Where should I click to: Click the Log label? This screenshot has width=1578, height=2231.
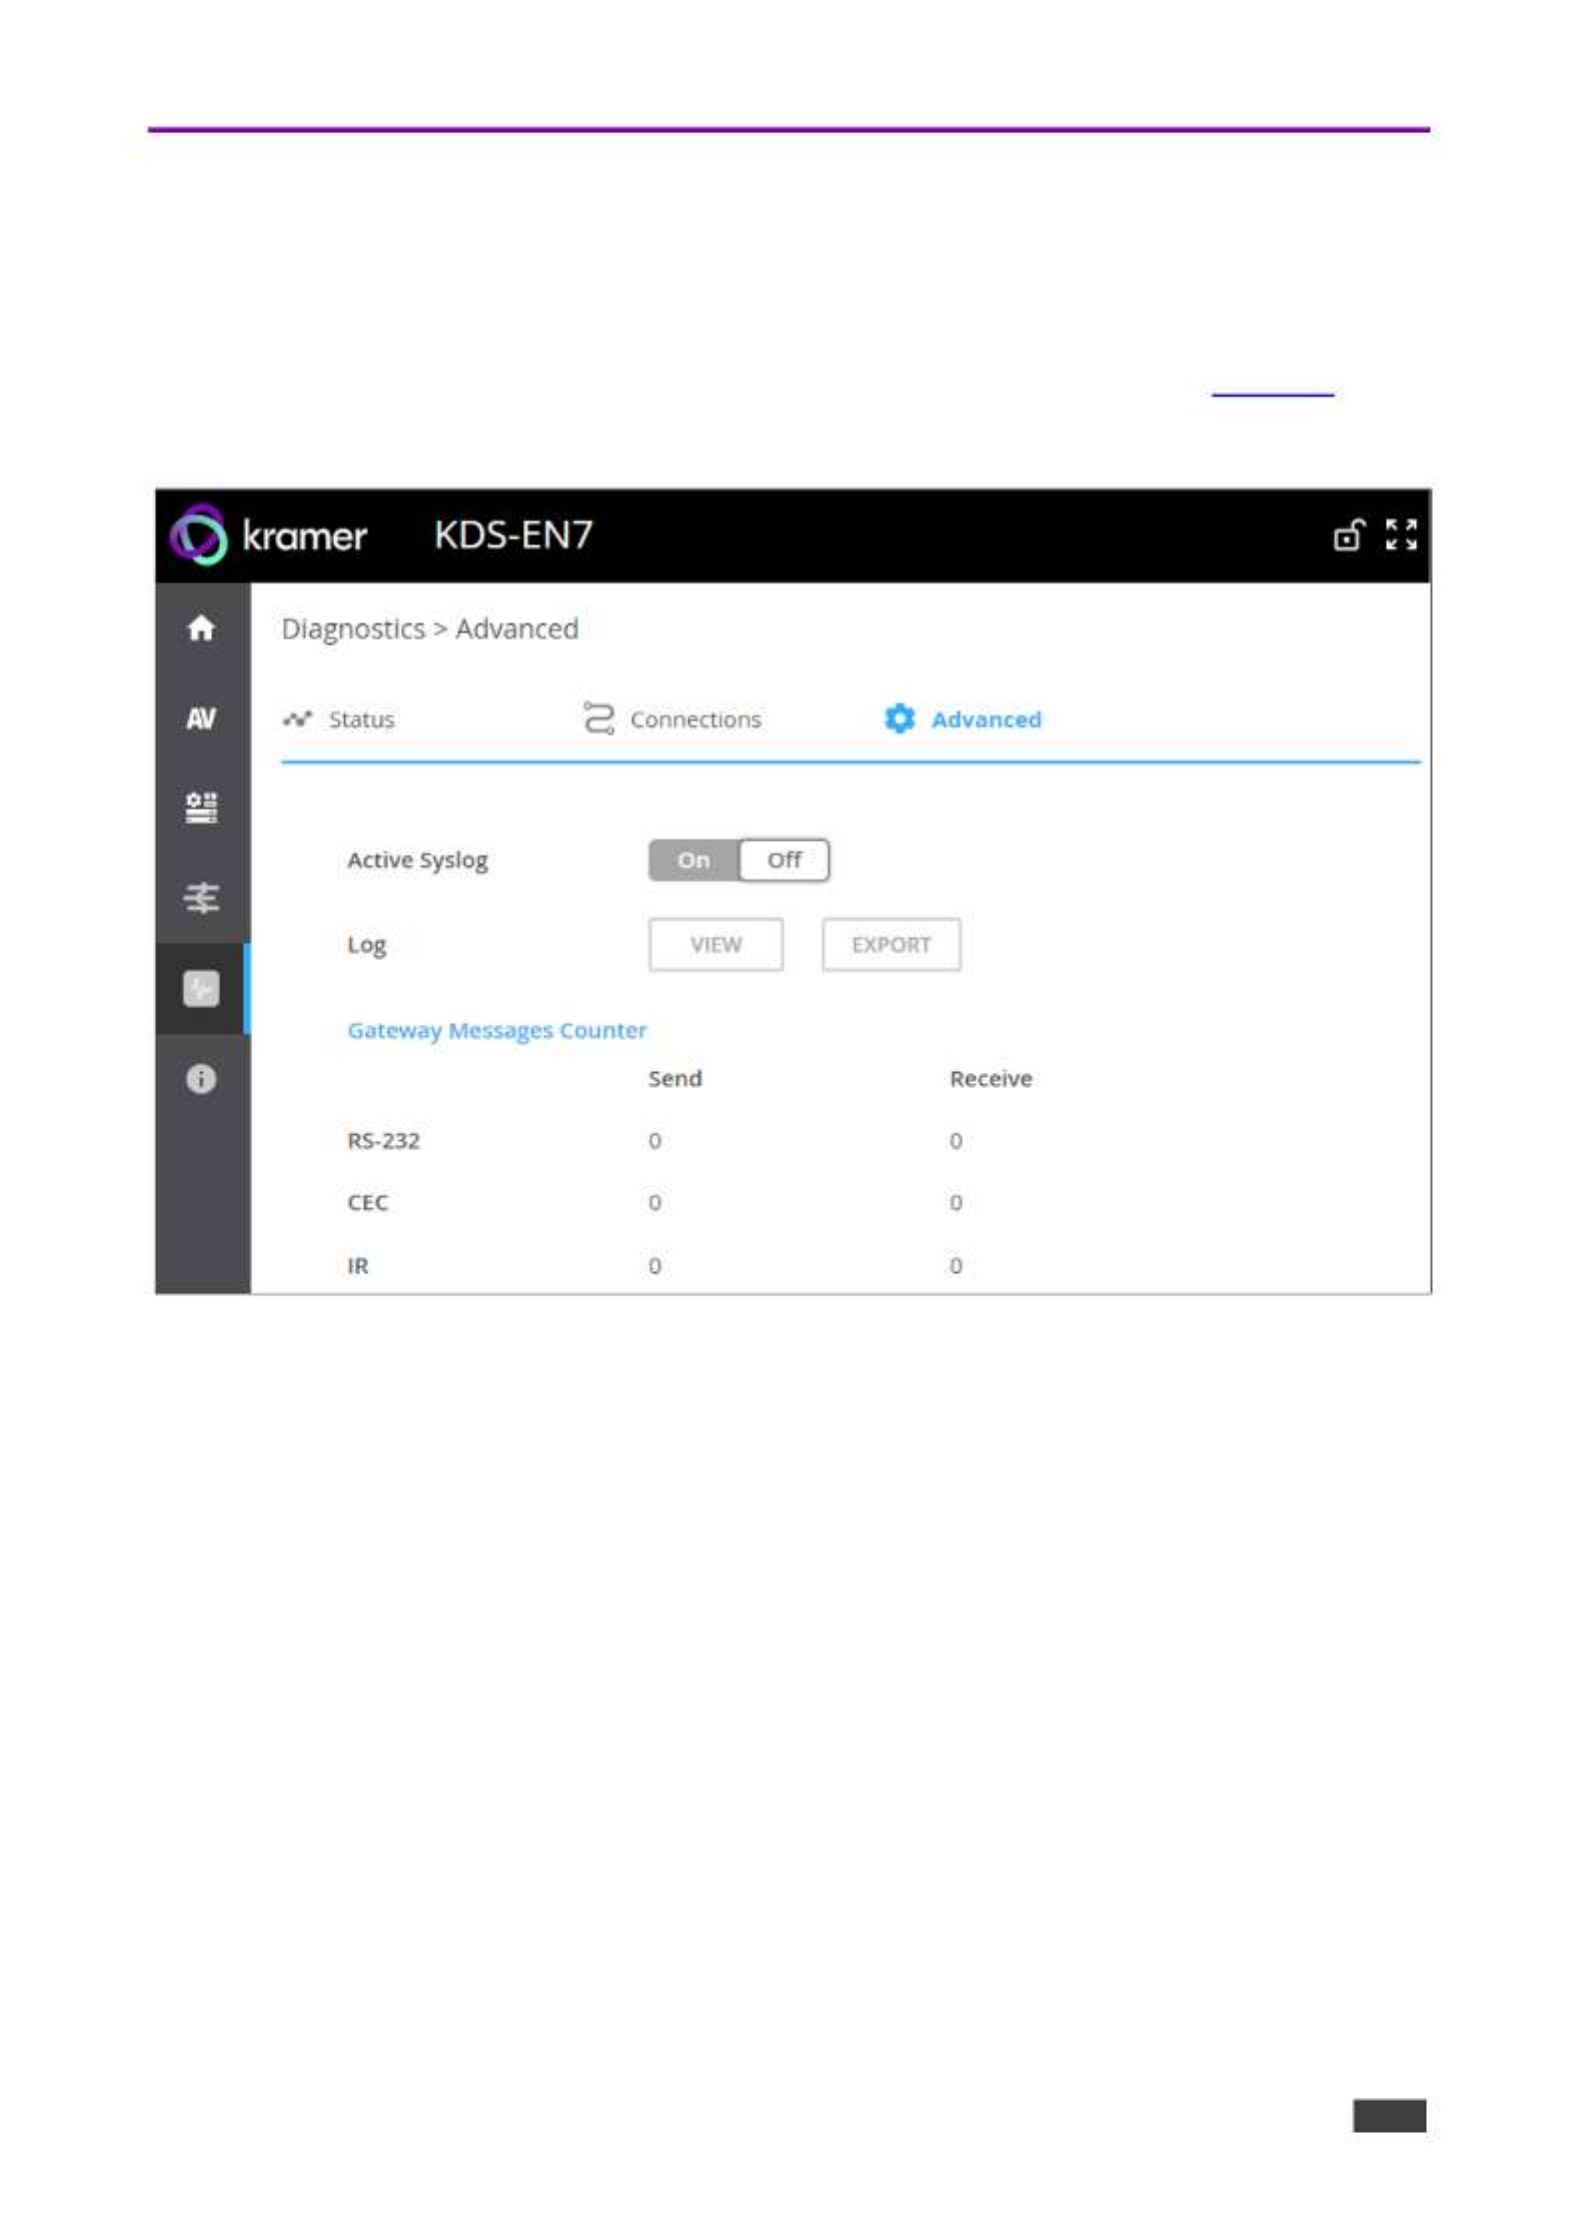(366, 945)
